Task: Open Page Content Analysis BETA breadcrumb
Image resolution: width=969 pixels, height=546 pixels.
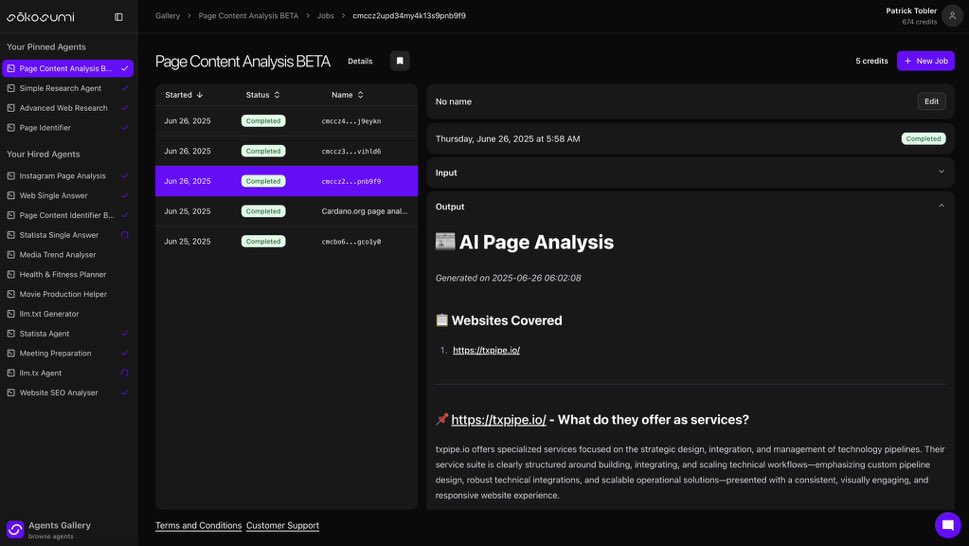Action: 248,16
